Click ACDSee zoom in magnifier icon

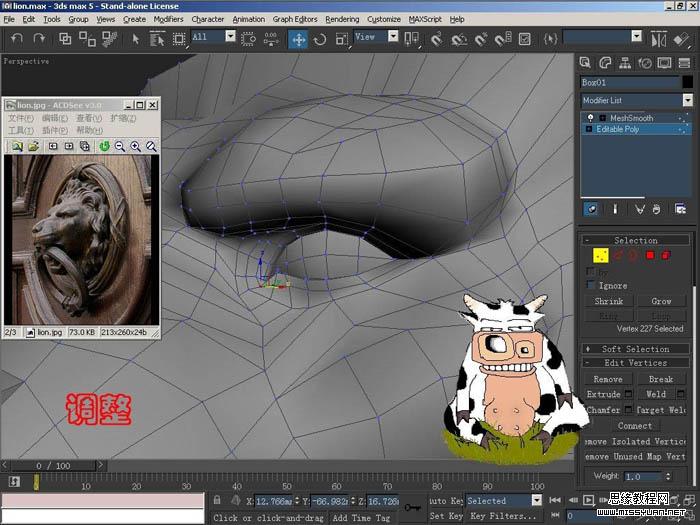click(x=135, y=146)
